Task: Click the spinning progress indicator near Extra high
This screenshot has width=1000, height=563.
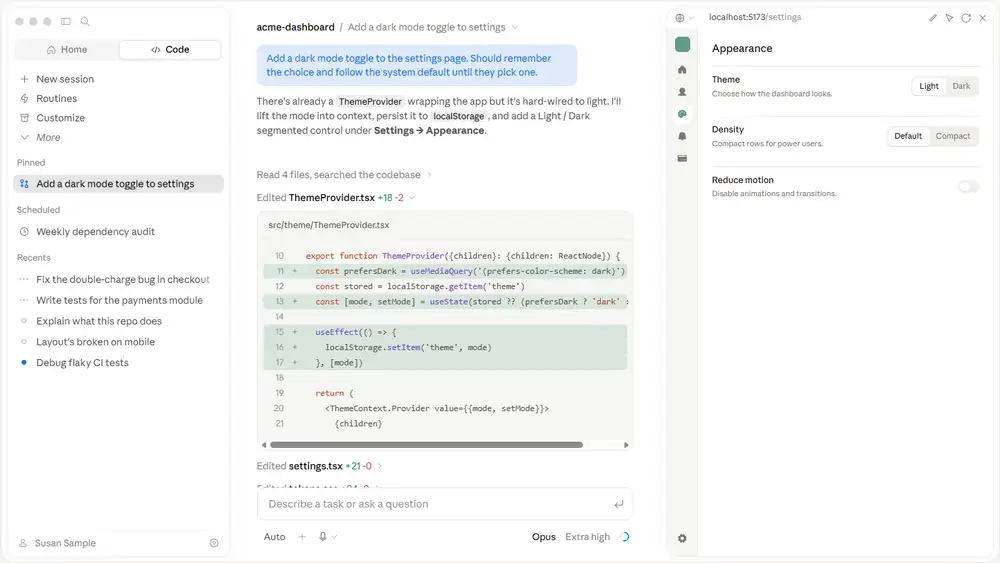Action: (625, 537)
